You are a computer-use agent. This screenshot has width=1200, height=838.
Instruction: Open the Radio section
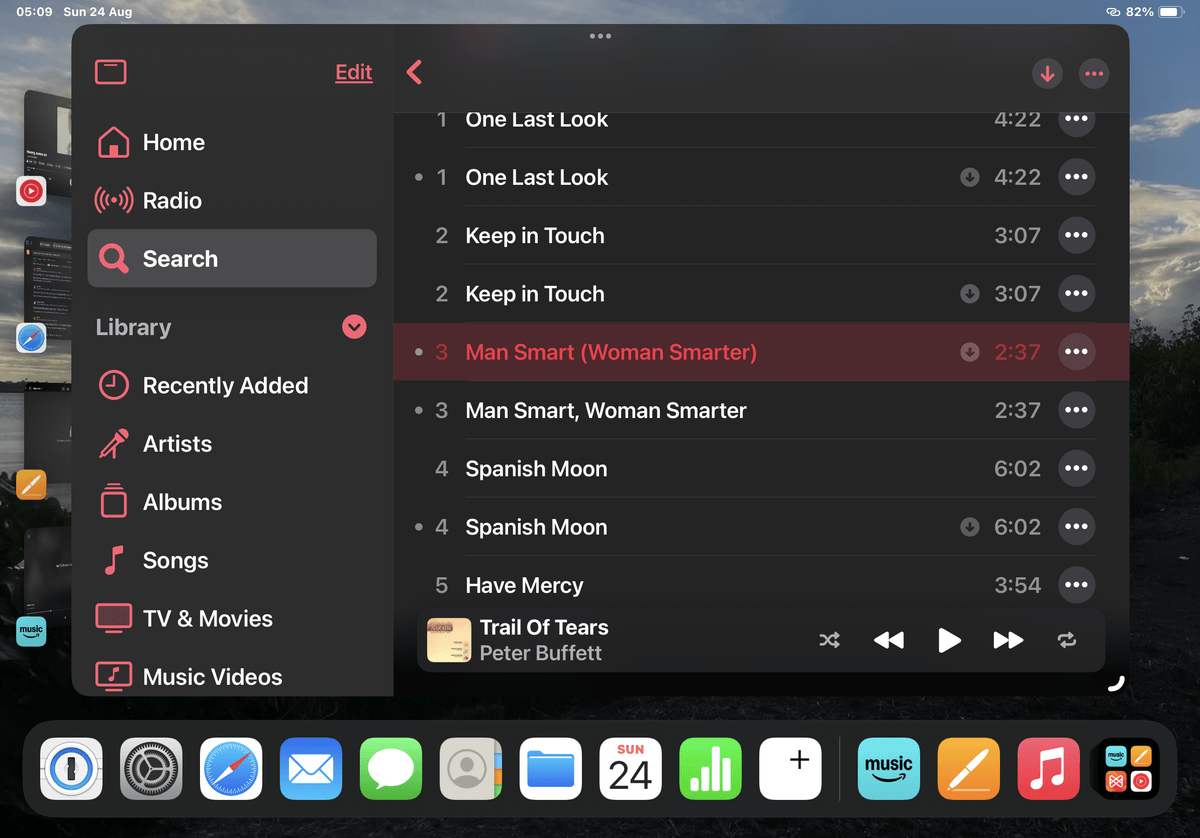232,200
